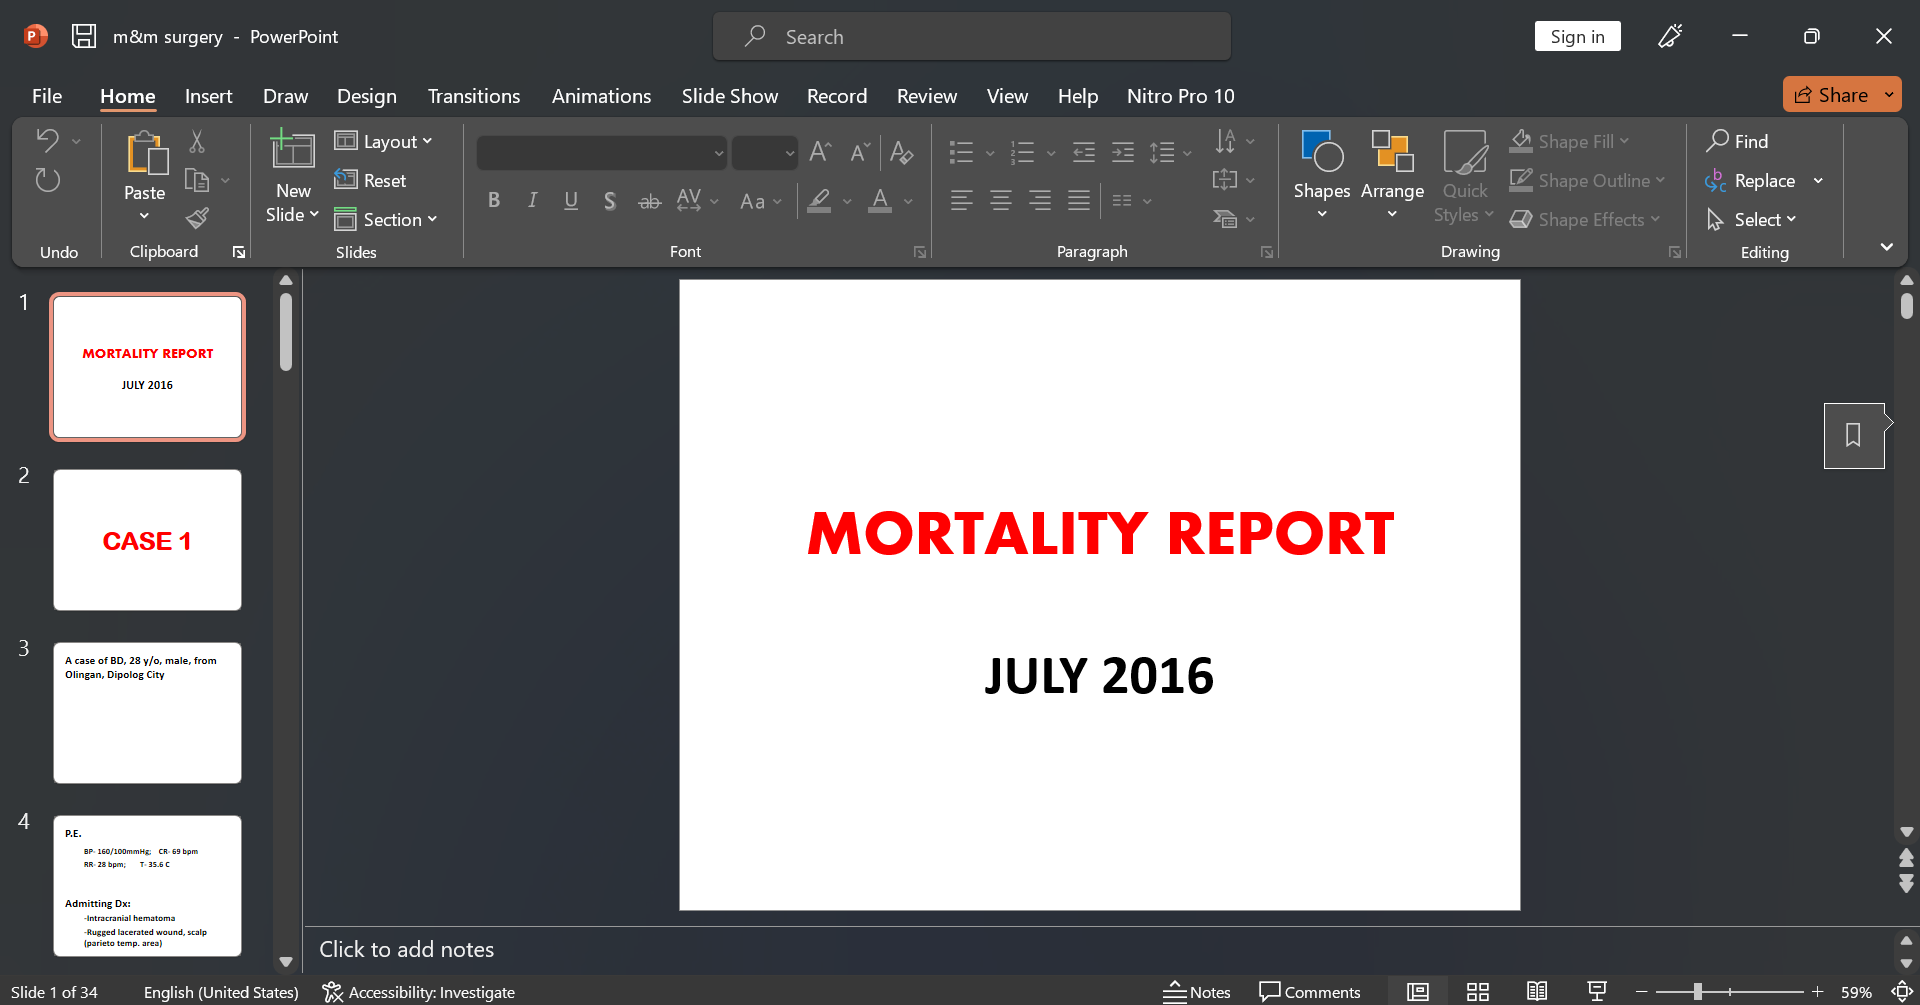This screenshot has height=1005, width=1920.
Task: Click the text highlight color pen
Action: click(x=820, y=200)
